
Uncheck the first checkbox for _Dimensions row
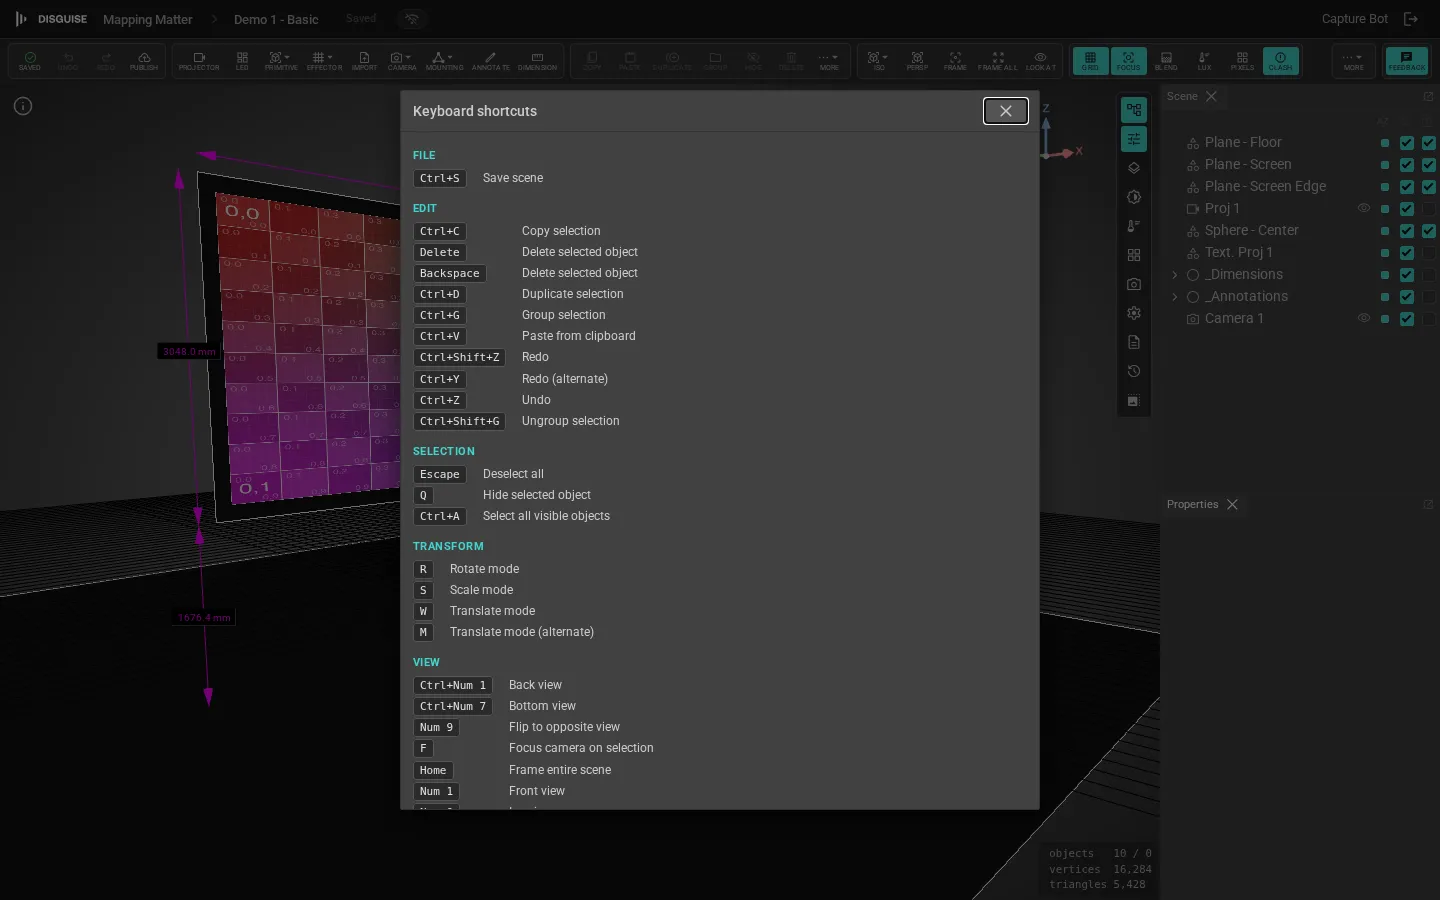[x=1407, y=275]
